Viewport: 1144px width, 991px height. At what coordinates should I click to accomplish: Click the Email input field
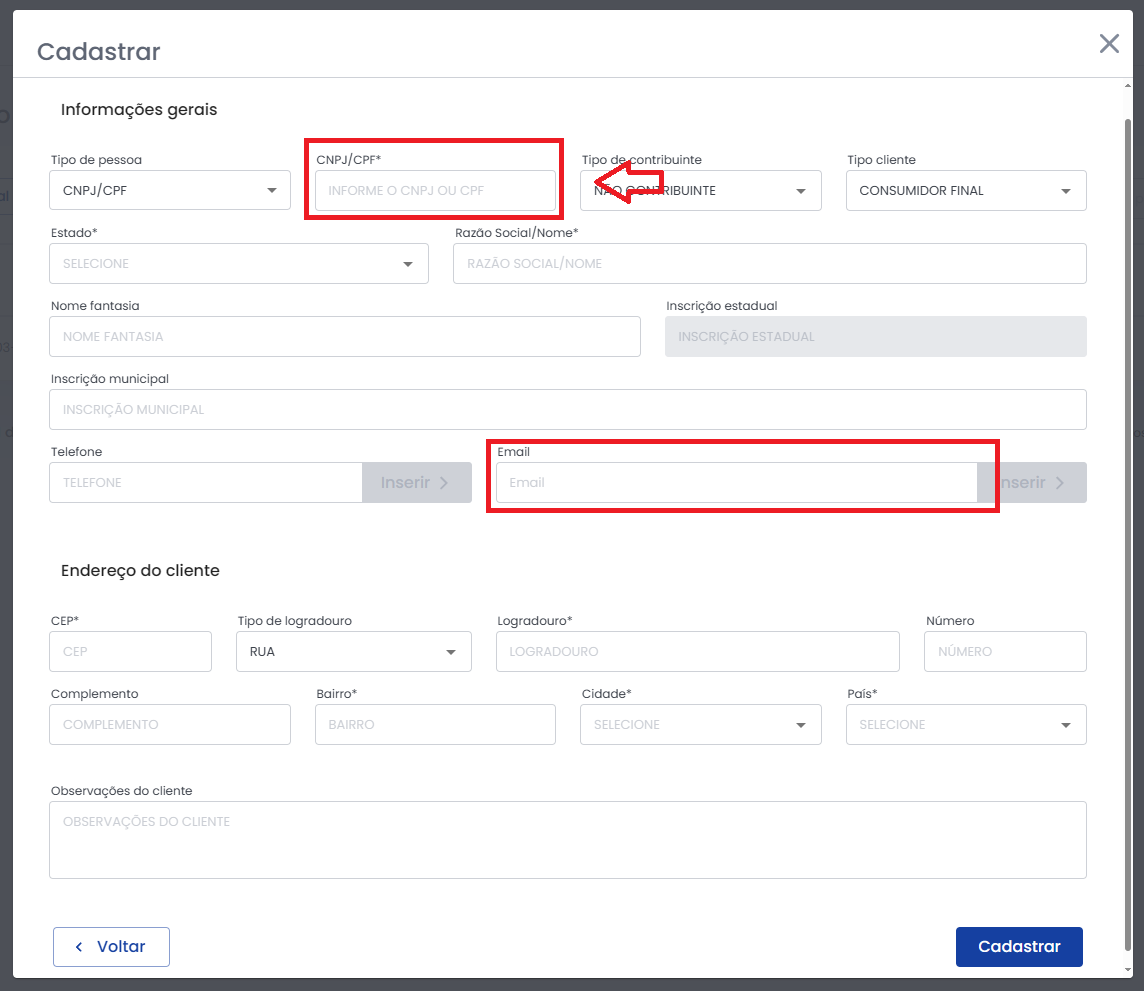pos(736,482)
